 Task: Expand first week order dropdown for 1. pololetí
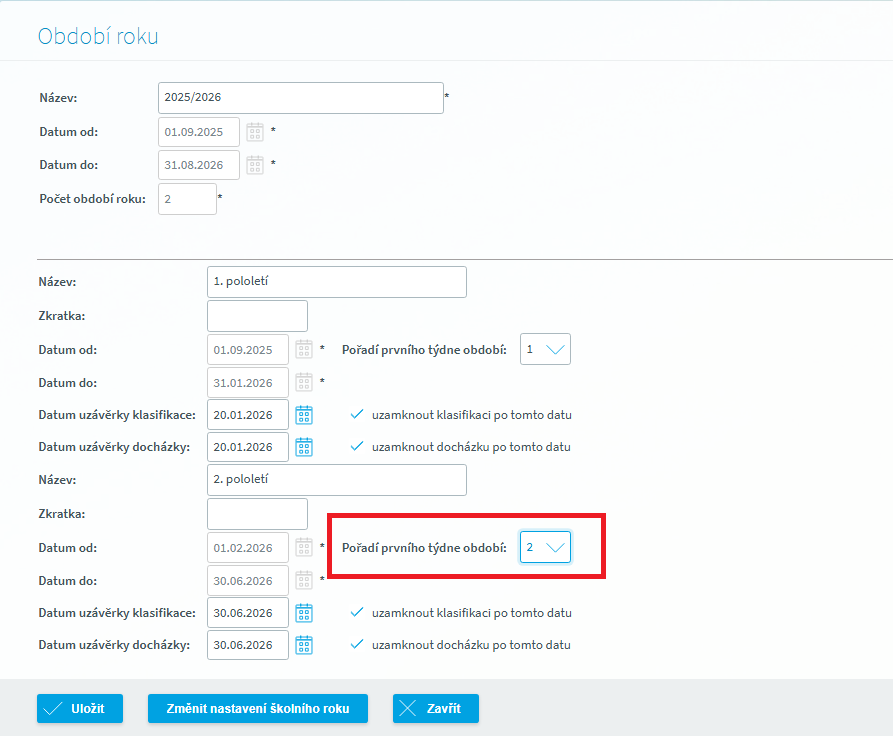pos(546,349)
